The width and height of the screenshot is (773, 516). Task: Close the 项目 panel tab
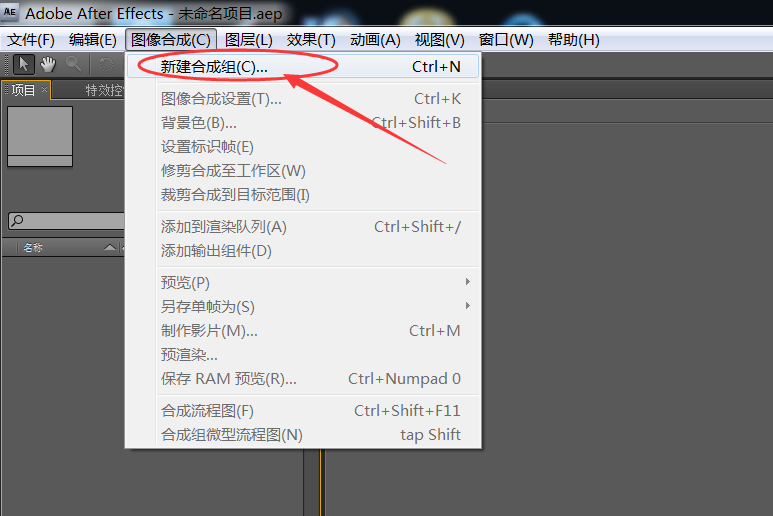click(44, 89)
